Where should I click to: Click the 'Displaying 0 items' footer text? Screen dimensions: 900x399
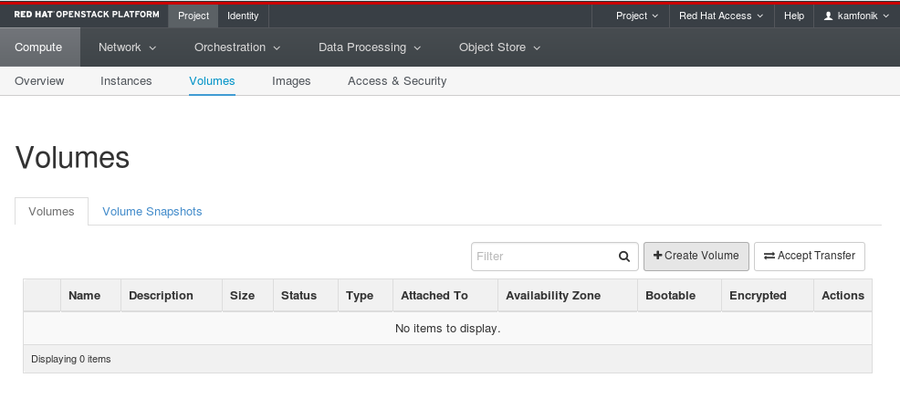click(x=71, y=359)
